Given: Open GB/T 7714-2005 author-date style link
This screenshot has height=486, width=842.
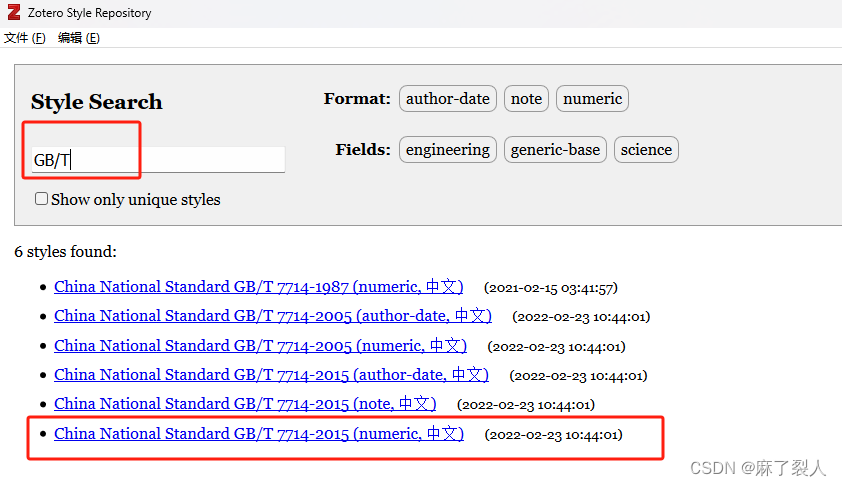Looking at the screenshot, I should pyautogui.click(x=272, y=316).
